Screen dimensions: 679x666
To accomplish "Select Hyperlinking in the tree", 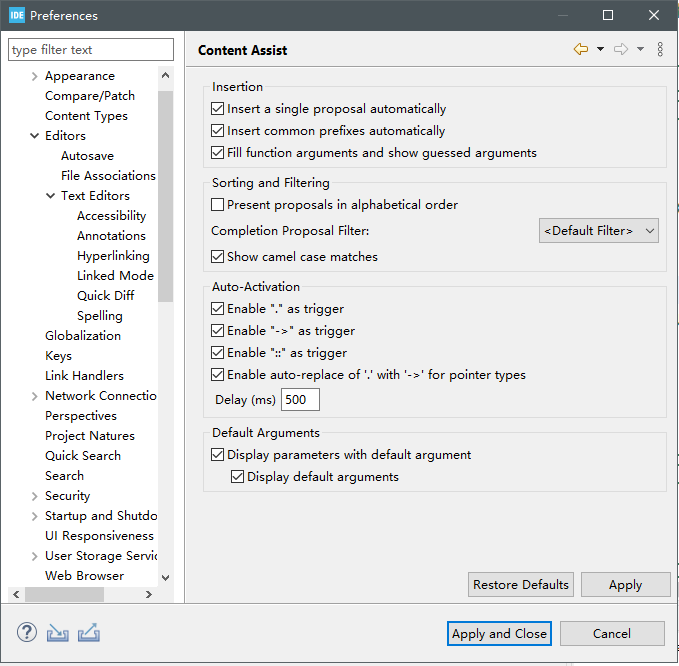I will (x=113, y=255).
